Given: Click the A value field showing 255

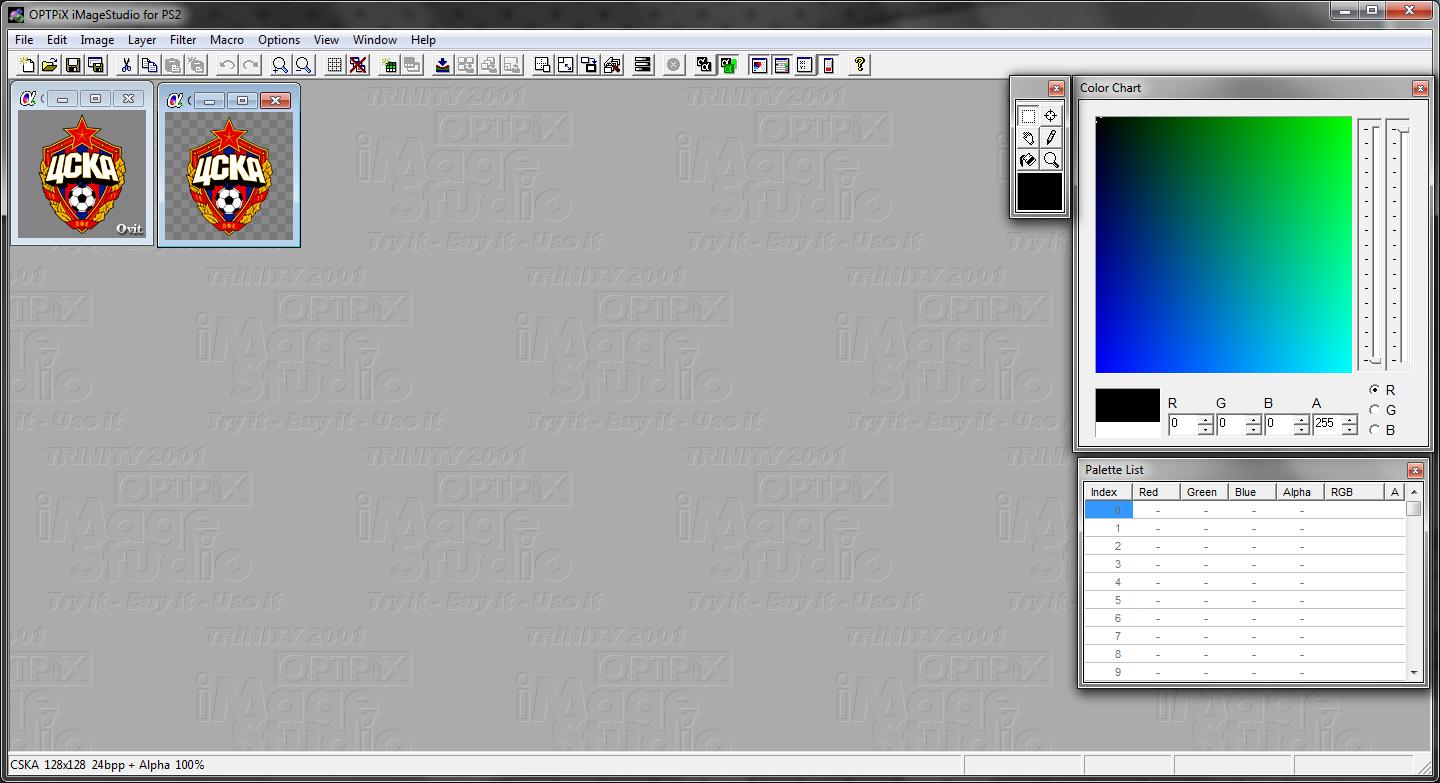Looking at the screenshot, I should 1327,424.
